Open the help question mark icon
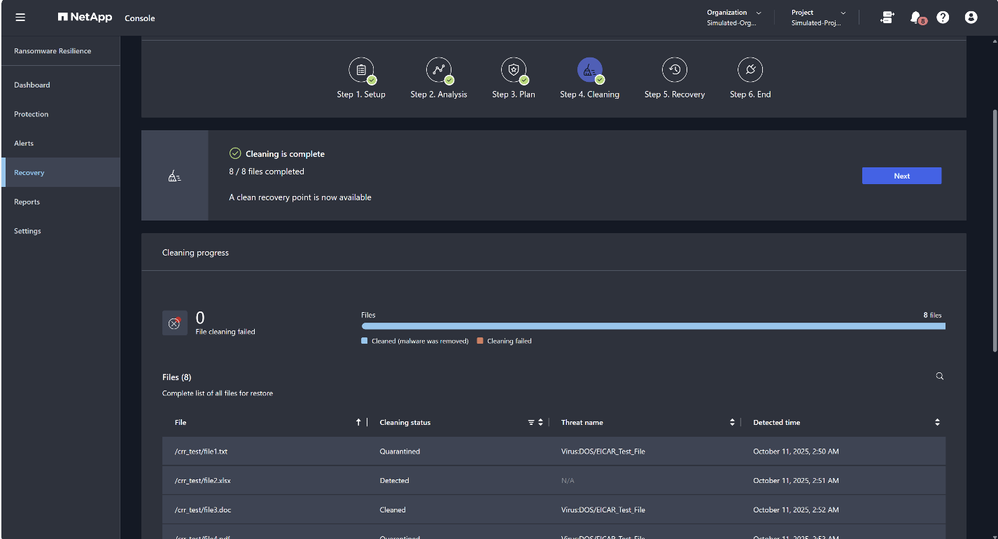Image resolution: width=998 pixels, height=539 pixels. pyautogui.click(x=943, y=17)
